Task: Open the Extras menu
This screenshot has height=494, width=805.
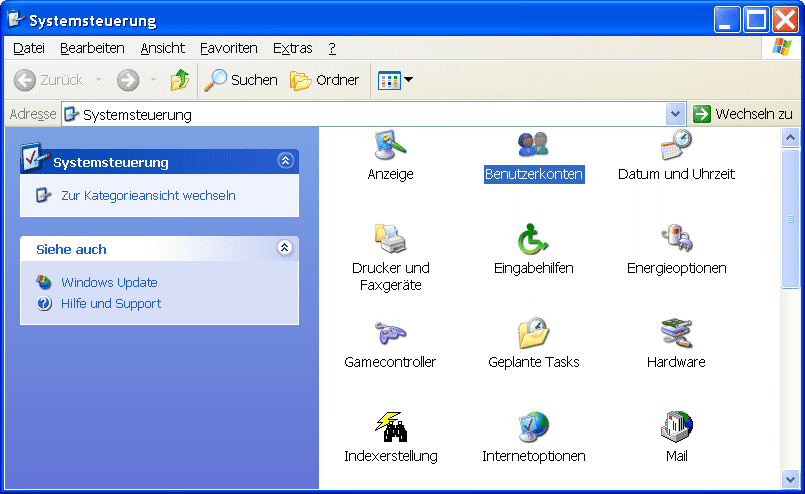Action: 293,48
